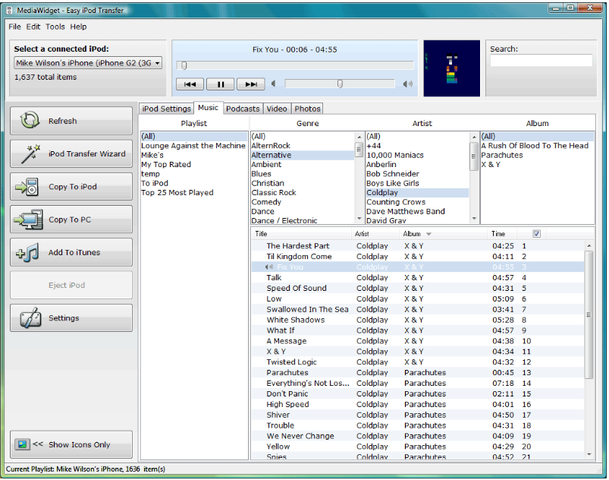Open the connected iPod dropdown
Image resolution: width=609 pixels, height=480 pixels.
(157, 63)
